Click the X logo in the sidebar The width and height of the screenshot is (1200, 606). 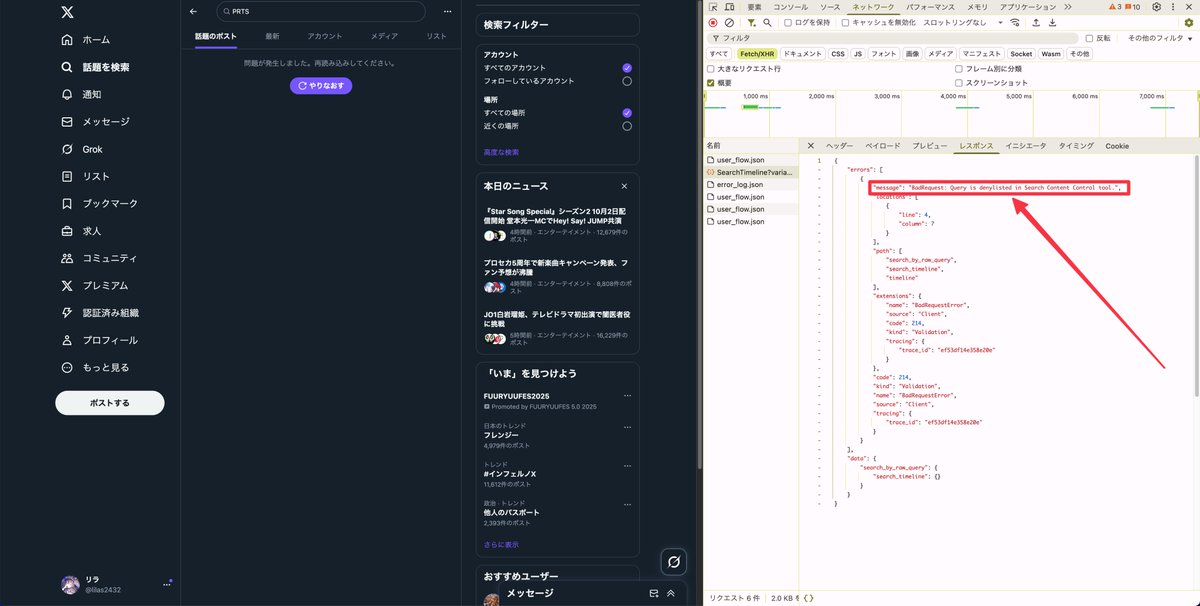tap(67, 12)
